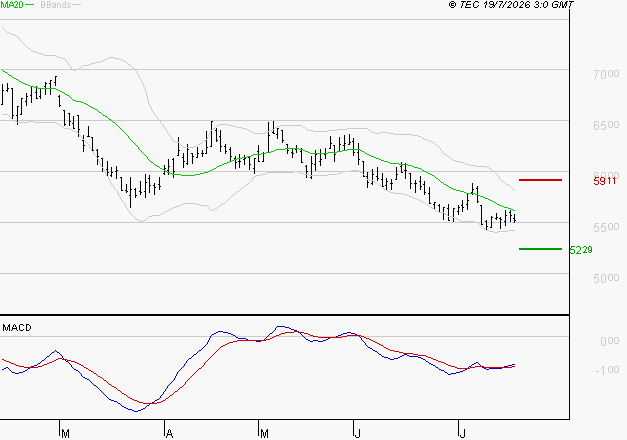Click the MACD 000 axis label
Image resolution: width=627 pixels, height=440 pixels.
[x=610, y=341]
